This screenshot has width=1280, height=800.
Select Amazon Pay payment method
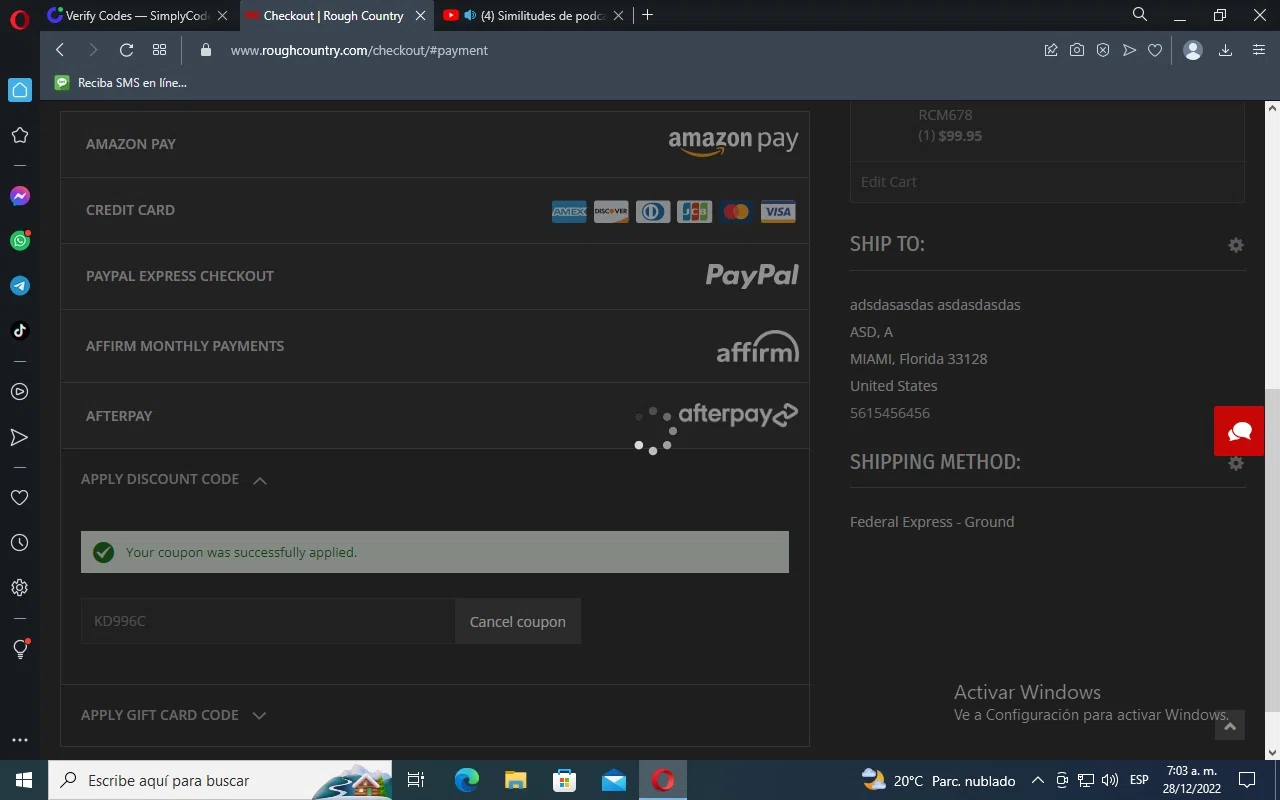pos(435,144)
